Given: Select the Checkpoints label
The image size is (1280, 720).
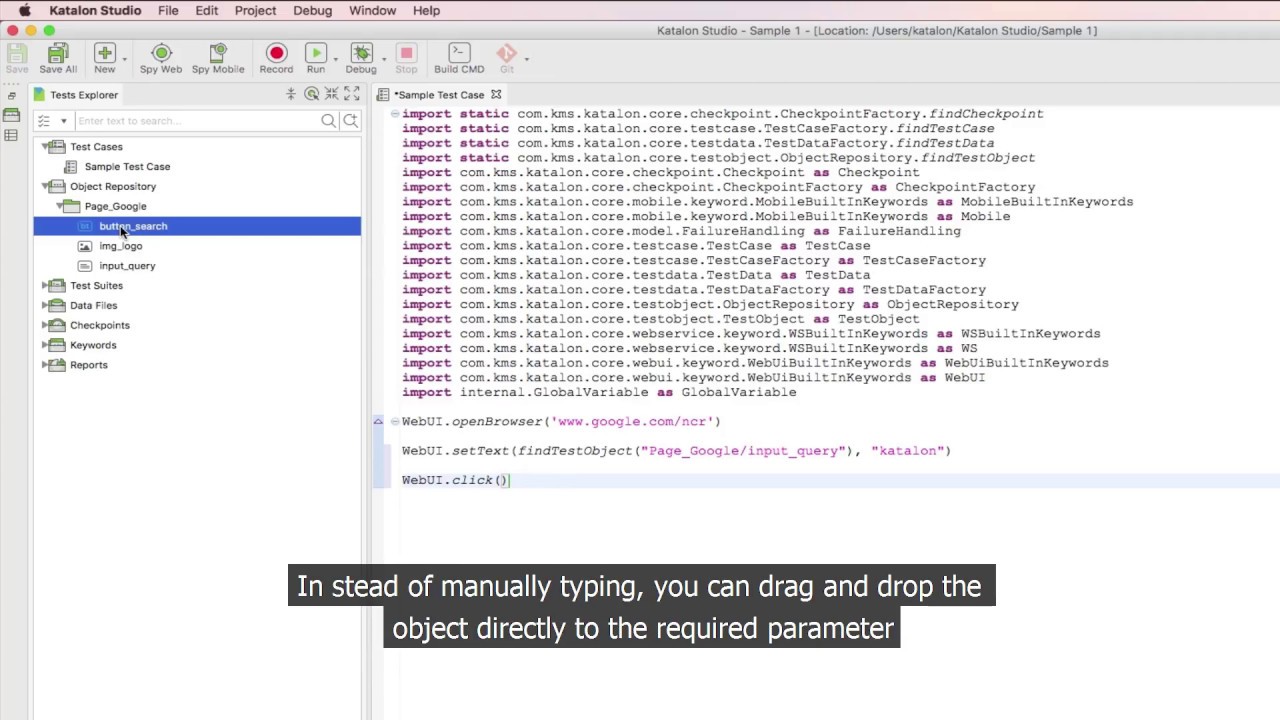Looking at the screenshot, I should (100, 325).
